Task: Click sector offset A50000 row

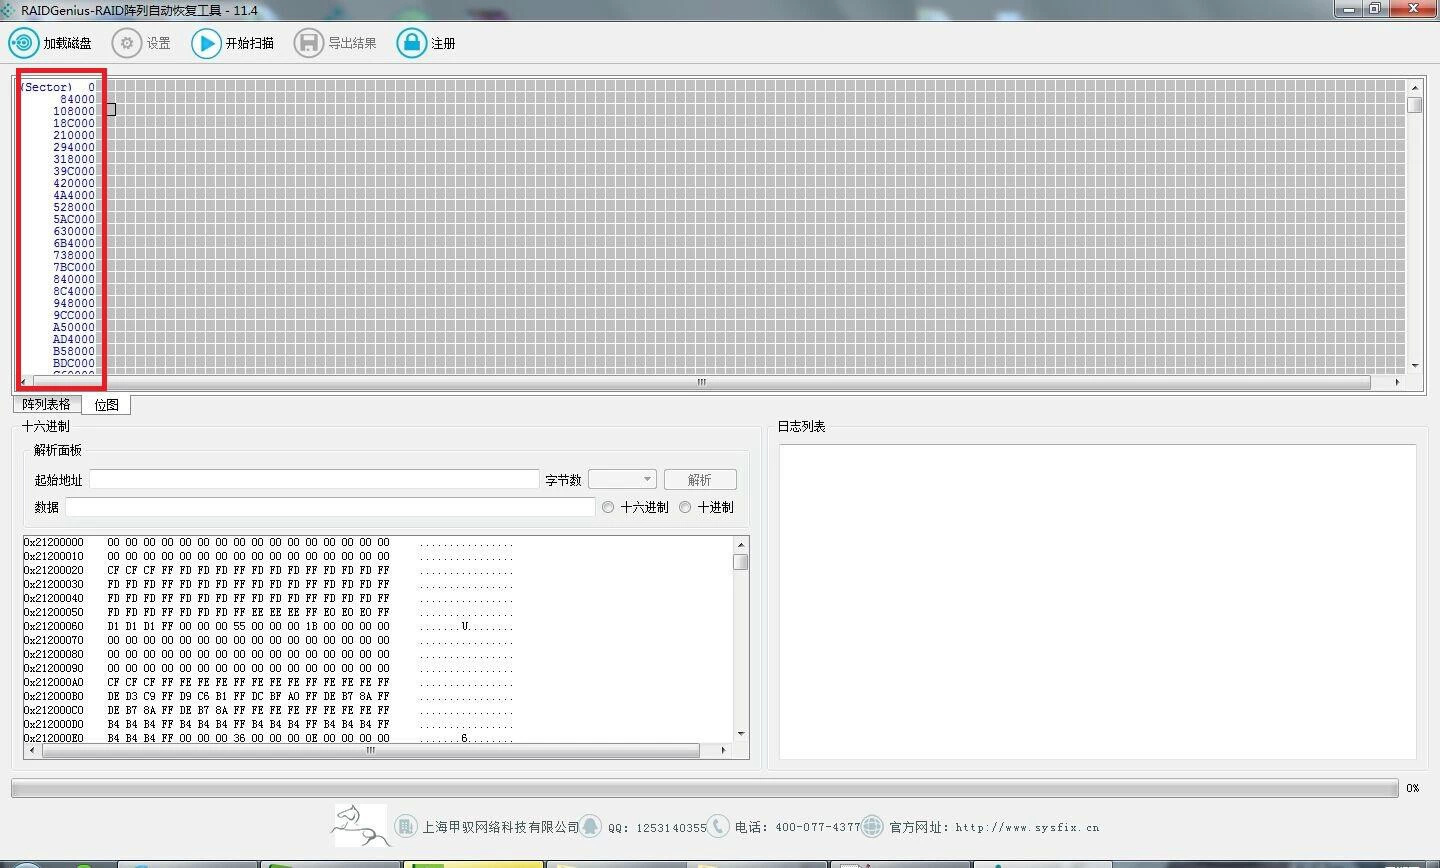Action: click(x=74, y=327)
